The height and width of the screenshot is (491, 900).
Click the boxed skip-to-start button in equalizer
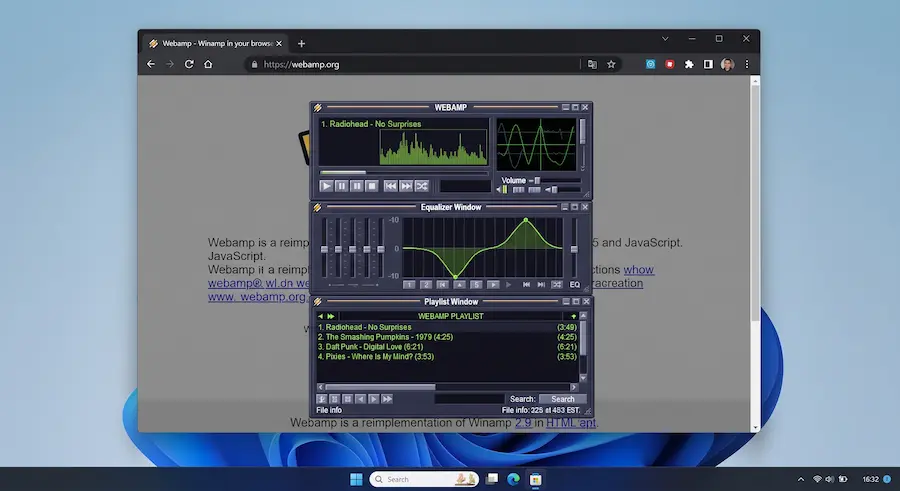tap(442, 284)
